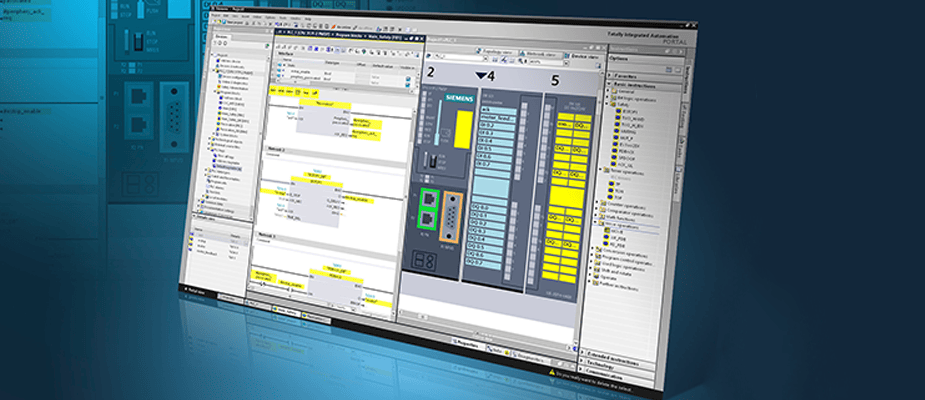Expand the Favorites section
Image resolution: width=925 pixels, height=400 pixels.
click(609, 75)
